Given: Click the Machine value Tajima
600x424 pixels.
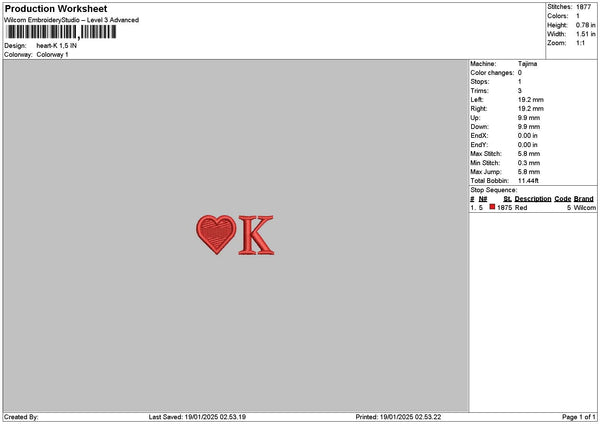Looking at the screenshot, I should point(527,64).
